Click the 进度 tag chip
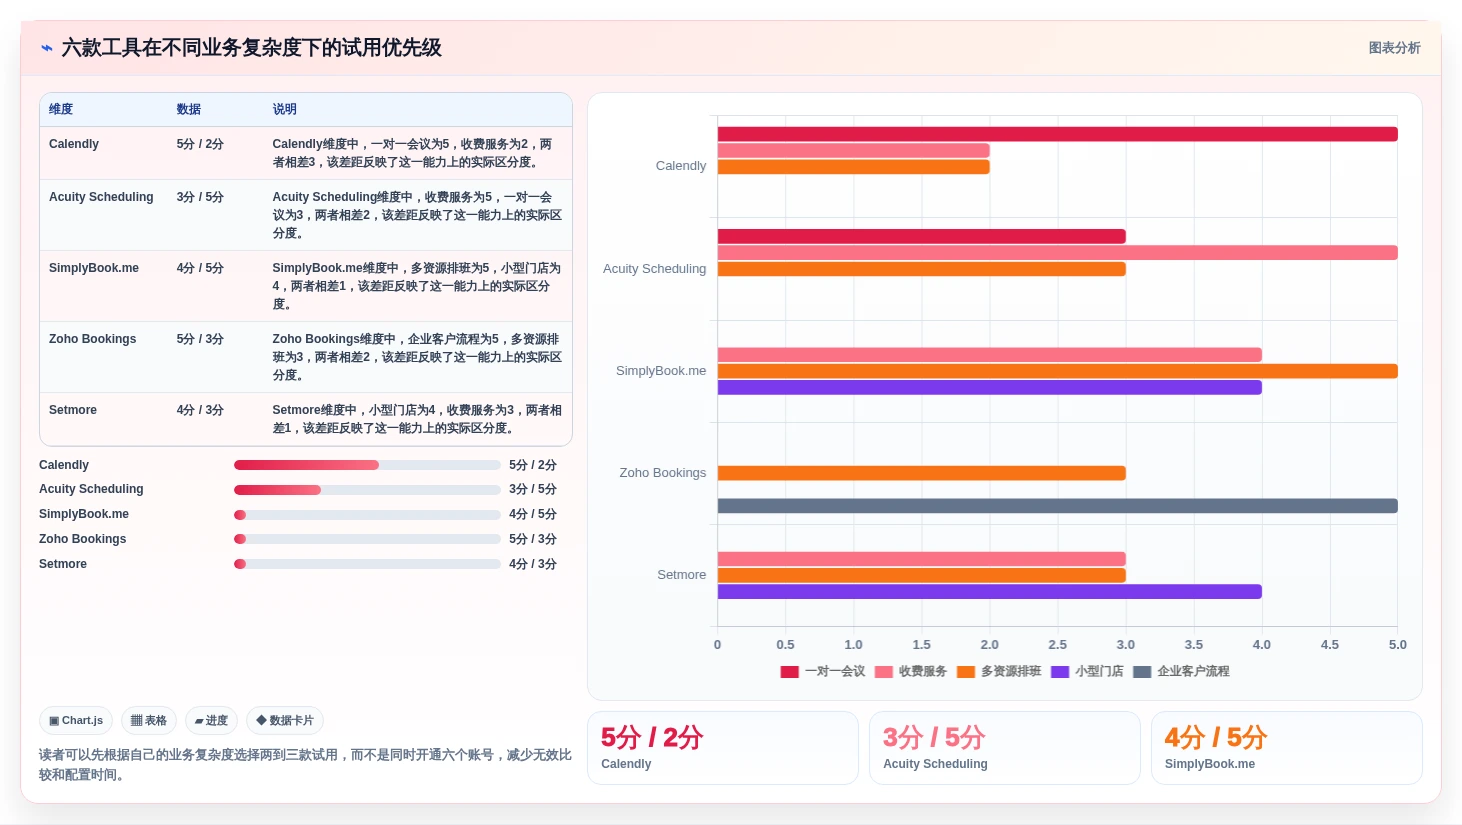 pyautogui.click(x=211, y=720)
